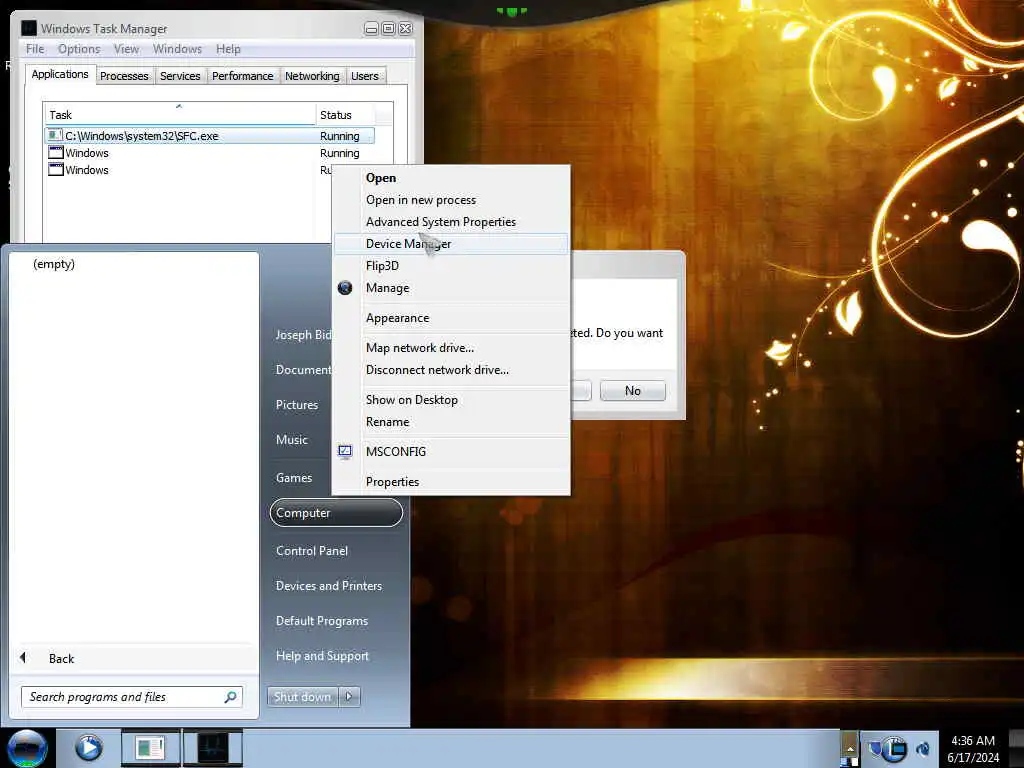Image resolution: width=1024 pixels, height=768 pixels.
Task: Select Device Manager from context menu
Action: [451, 244]
